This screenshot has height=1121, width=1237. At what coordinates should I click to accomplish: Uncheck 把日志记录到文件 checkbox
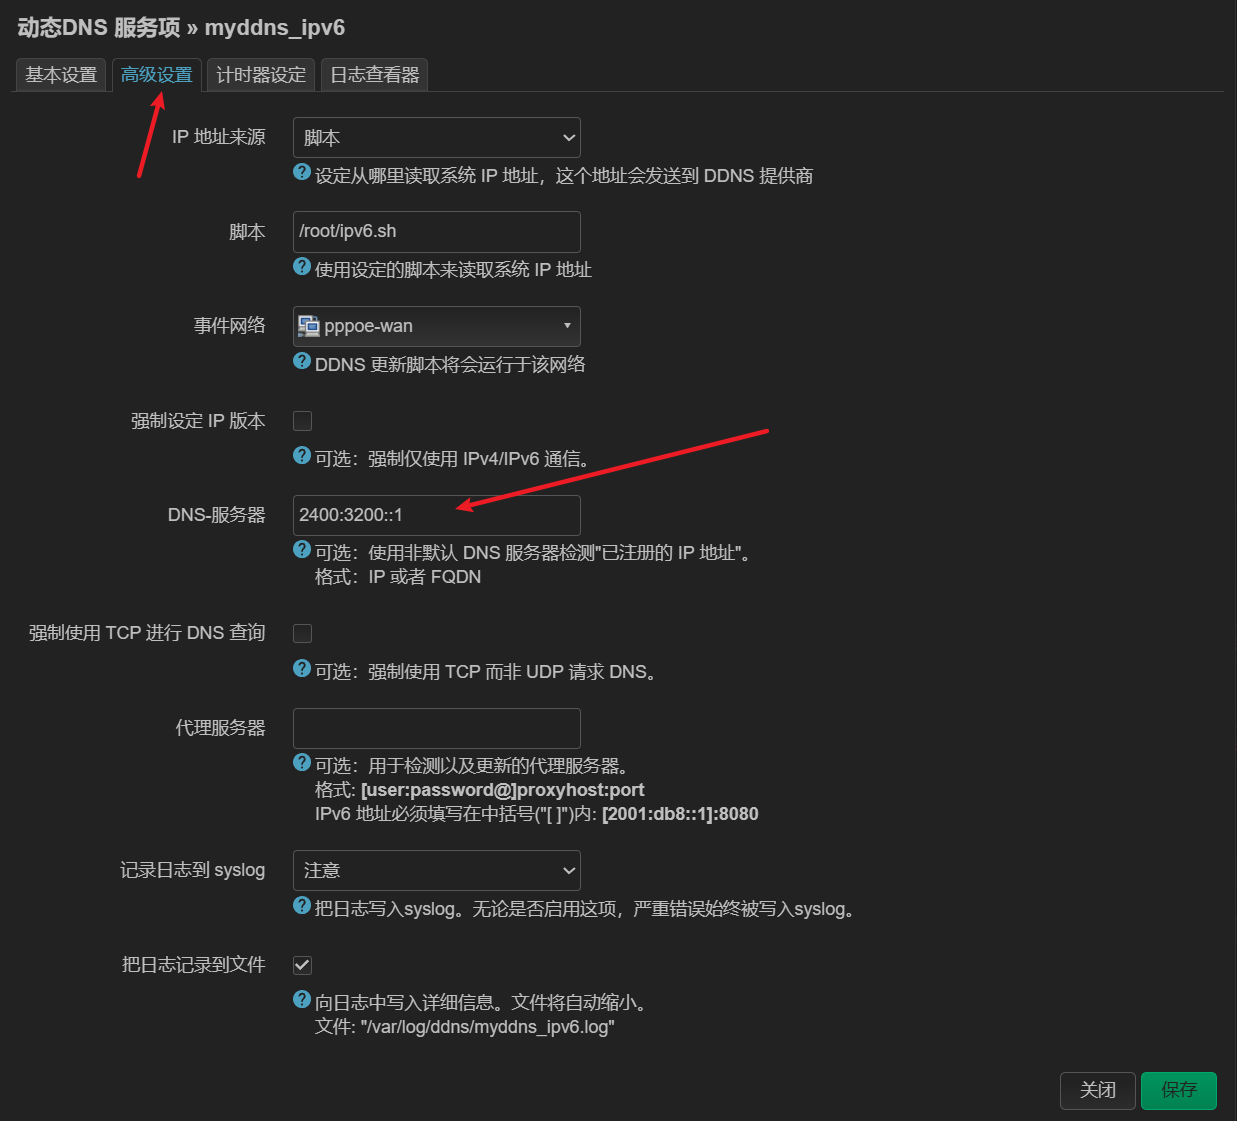tap(302, 965)
